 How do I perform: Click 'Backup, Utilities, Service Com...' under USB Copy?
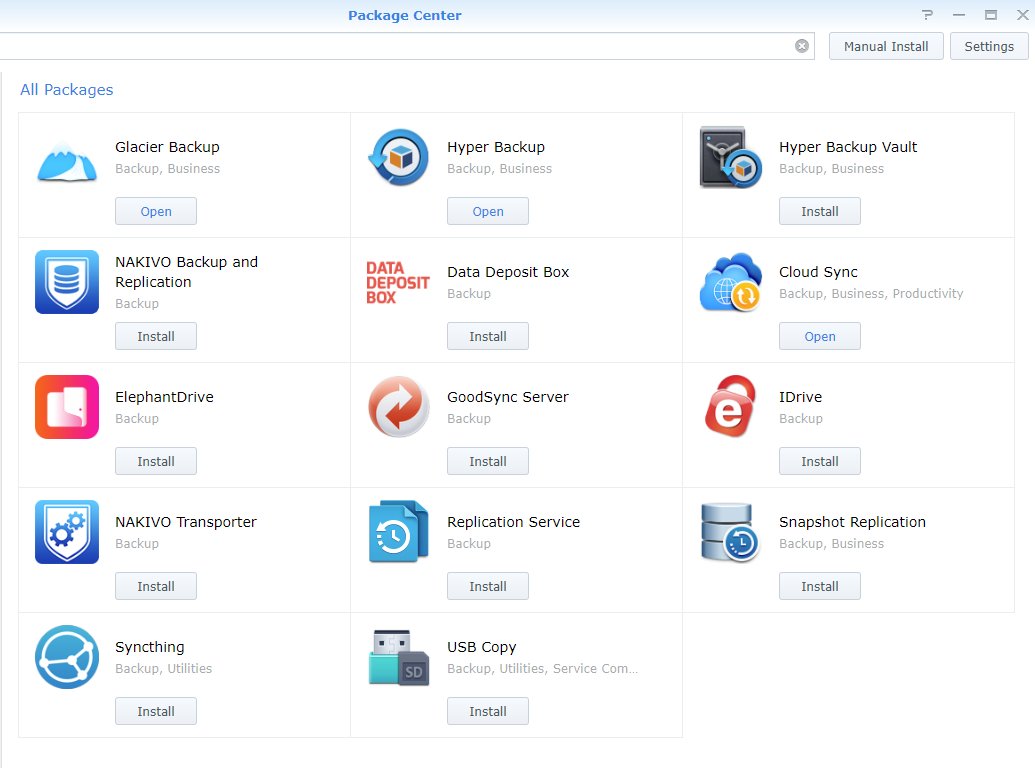[x=543, y=668]
